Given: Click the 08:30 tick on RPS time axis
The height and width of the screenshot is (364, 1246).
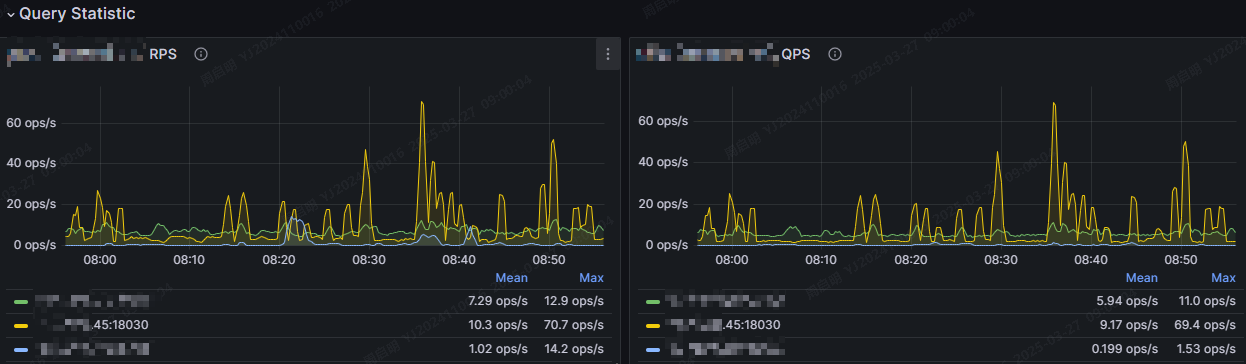Looking at the screenshot, I should tap(369, 260).
